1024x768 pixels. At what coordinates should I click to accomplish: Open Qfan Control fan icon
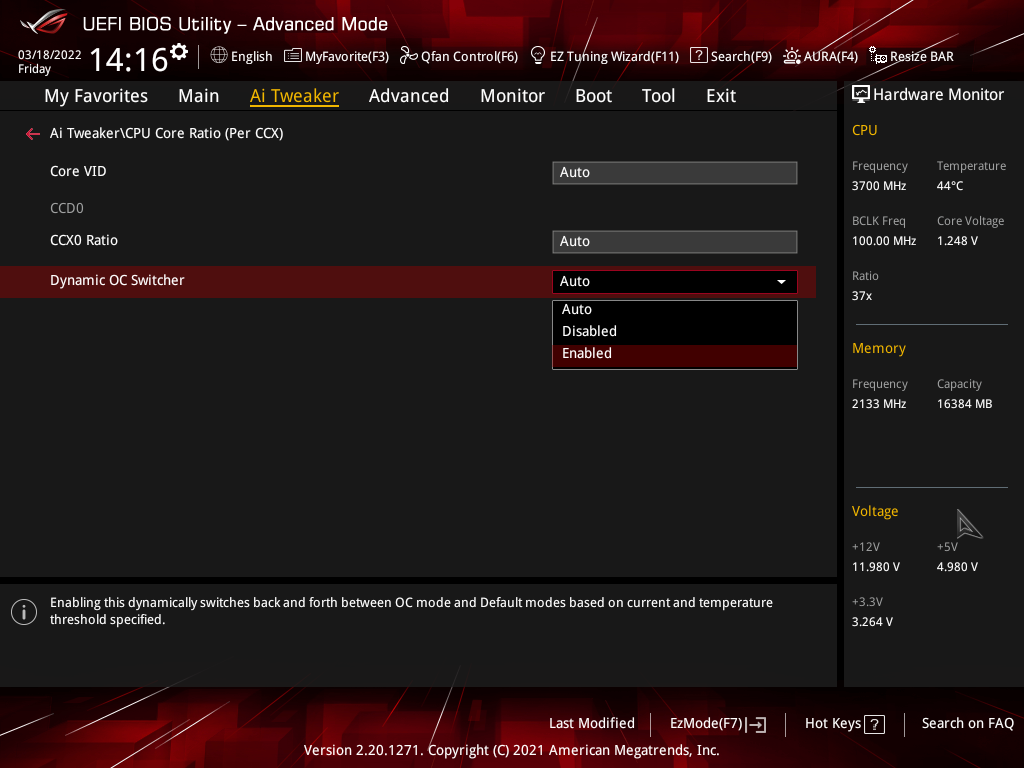pos(408,56)
